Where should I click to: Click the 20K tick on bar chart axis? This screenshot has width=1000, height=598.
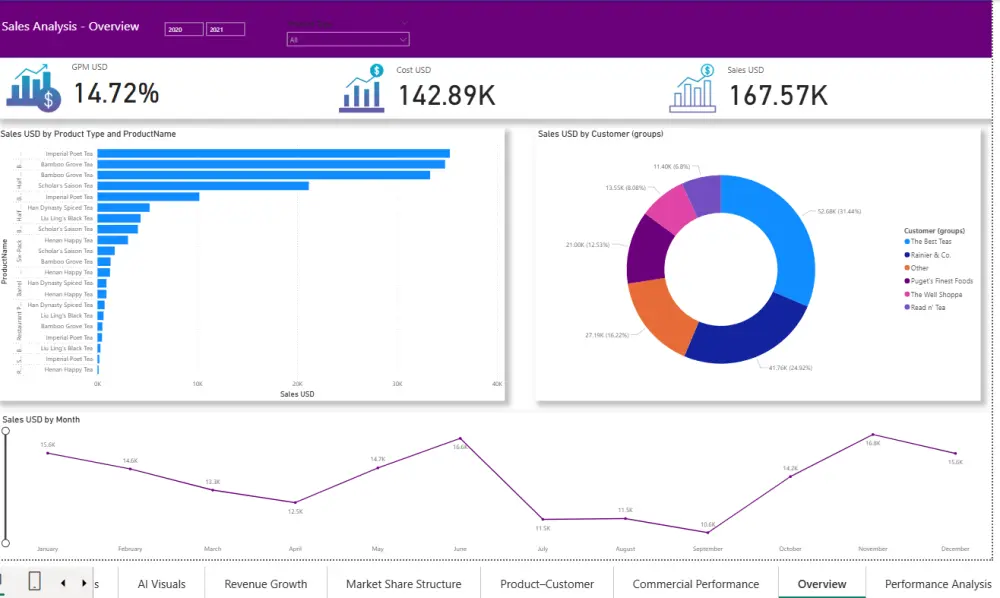pos(297,384)
